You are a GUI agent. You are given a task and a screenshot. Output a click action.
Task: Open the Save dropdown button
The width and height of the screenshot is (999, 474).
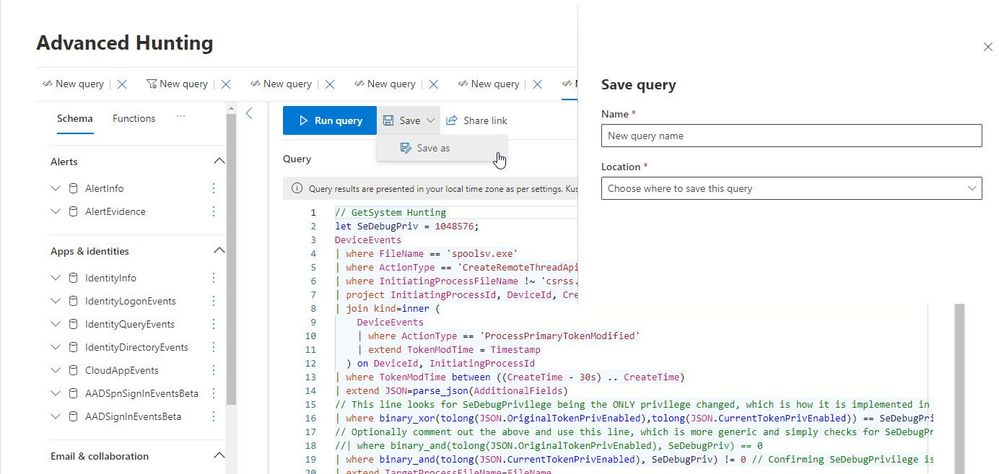408,120
